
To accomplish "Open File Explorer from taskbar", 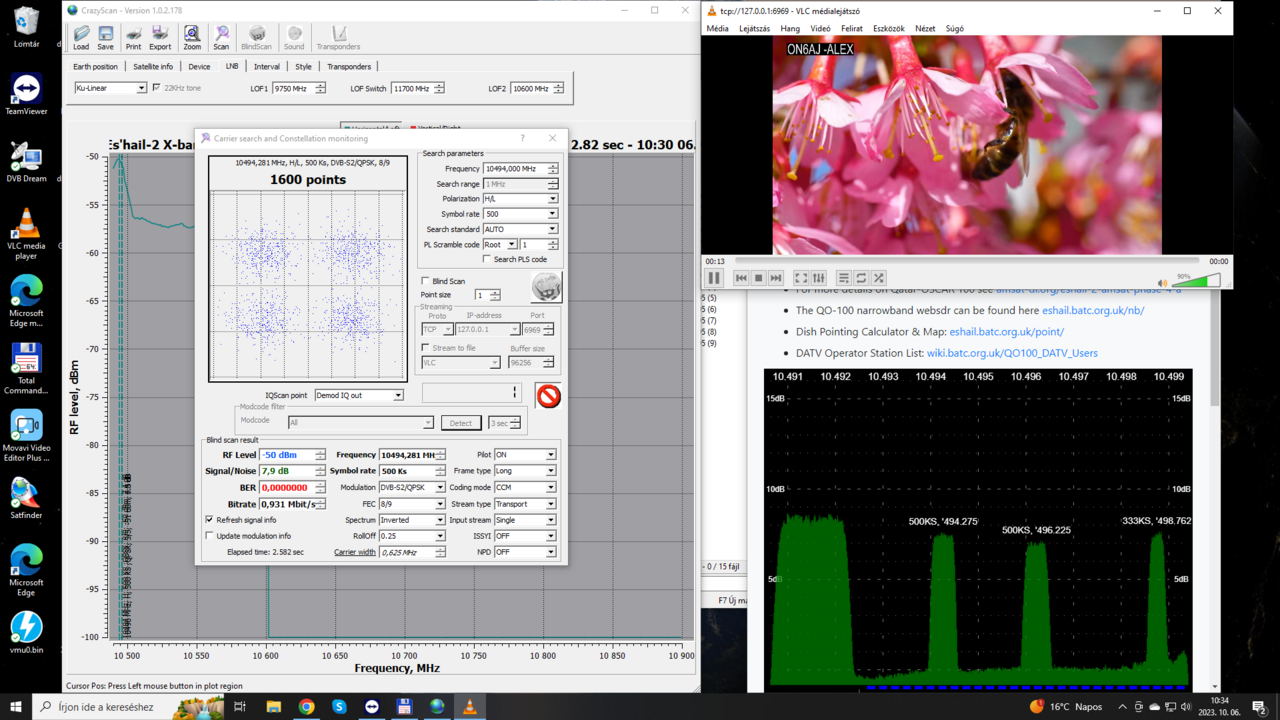I will pyautogui.click(x=273, y=706).
